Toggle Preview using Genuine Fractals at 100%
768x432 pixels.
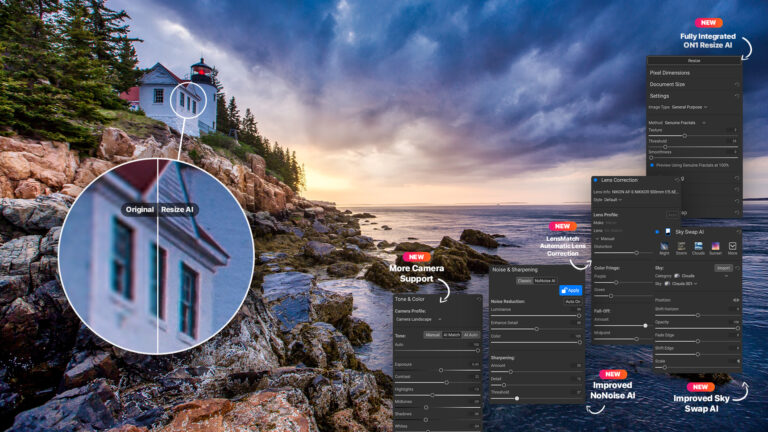[652, 165]
